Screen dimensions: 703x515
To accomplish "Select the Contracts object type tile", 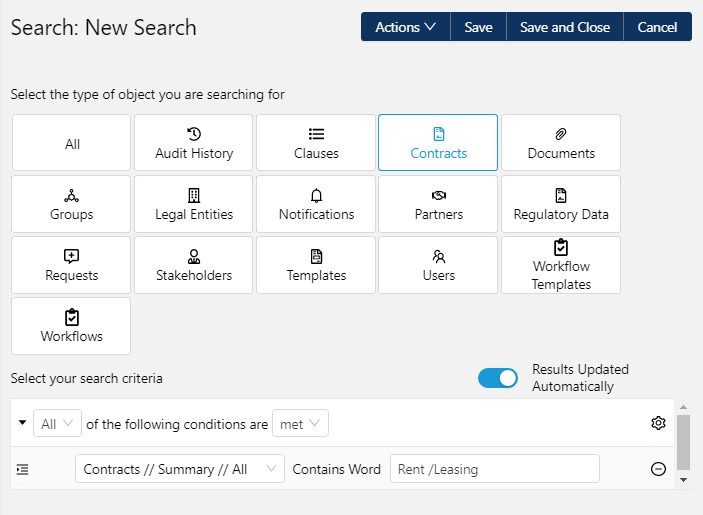I will click(x=438, y=143).
